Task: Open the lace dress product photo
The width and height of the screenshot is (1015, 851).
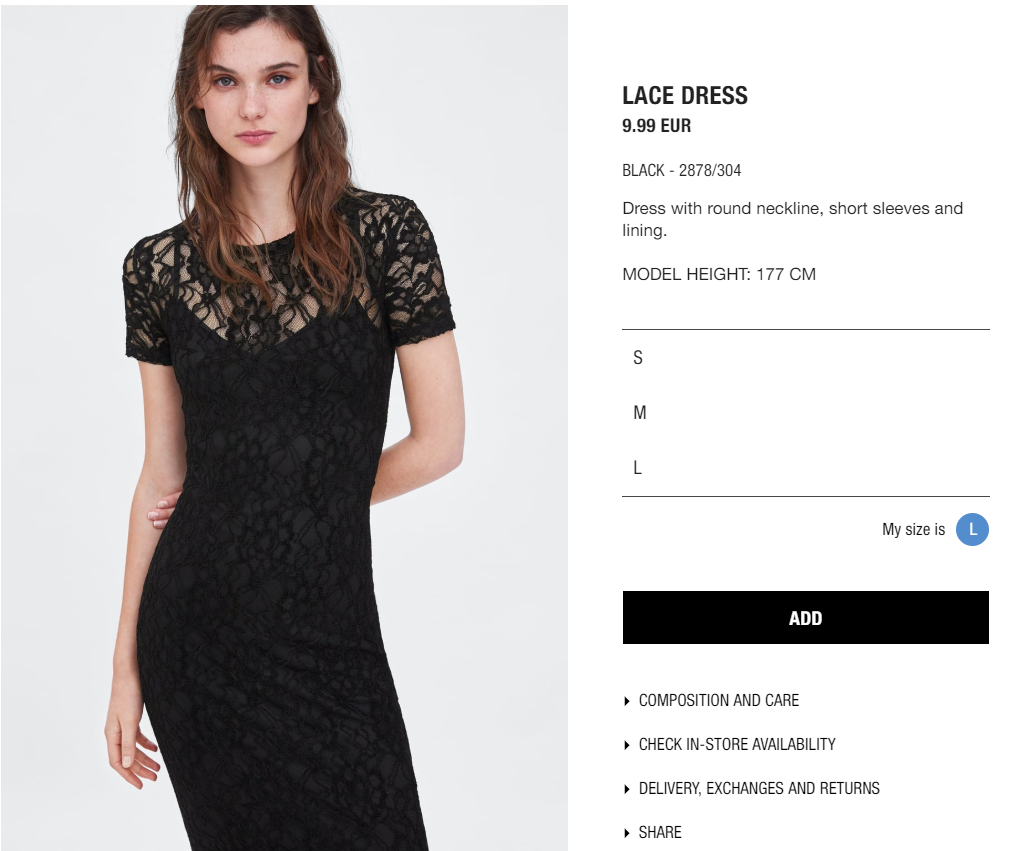Action: click(284, 428)
